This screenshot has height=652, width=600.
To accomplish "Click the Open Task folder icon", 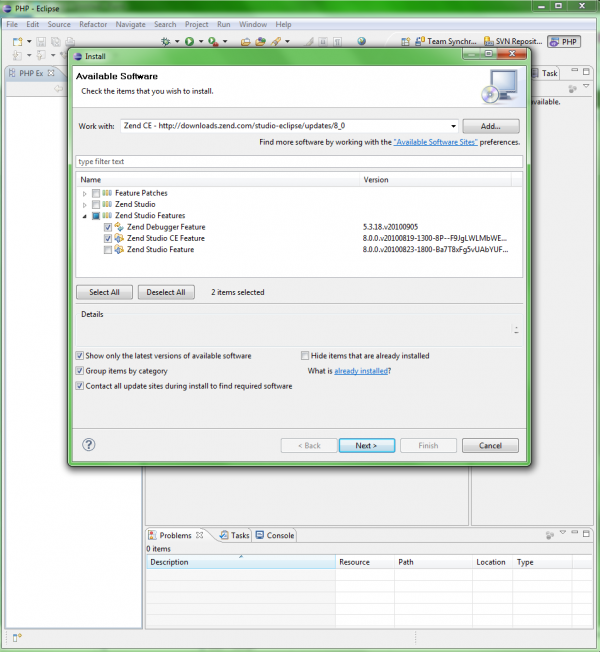I will pos(260,41).
